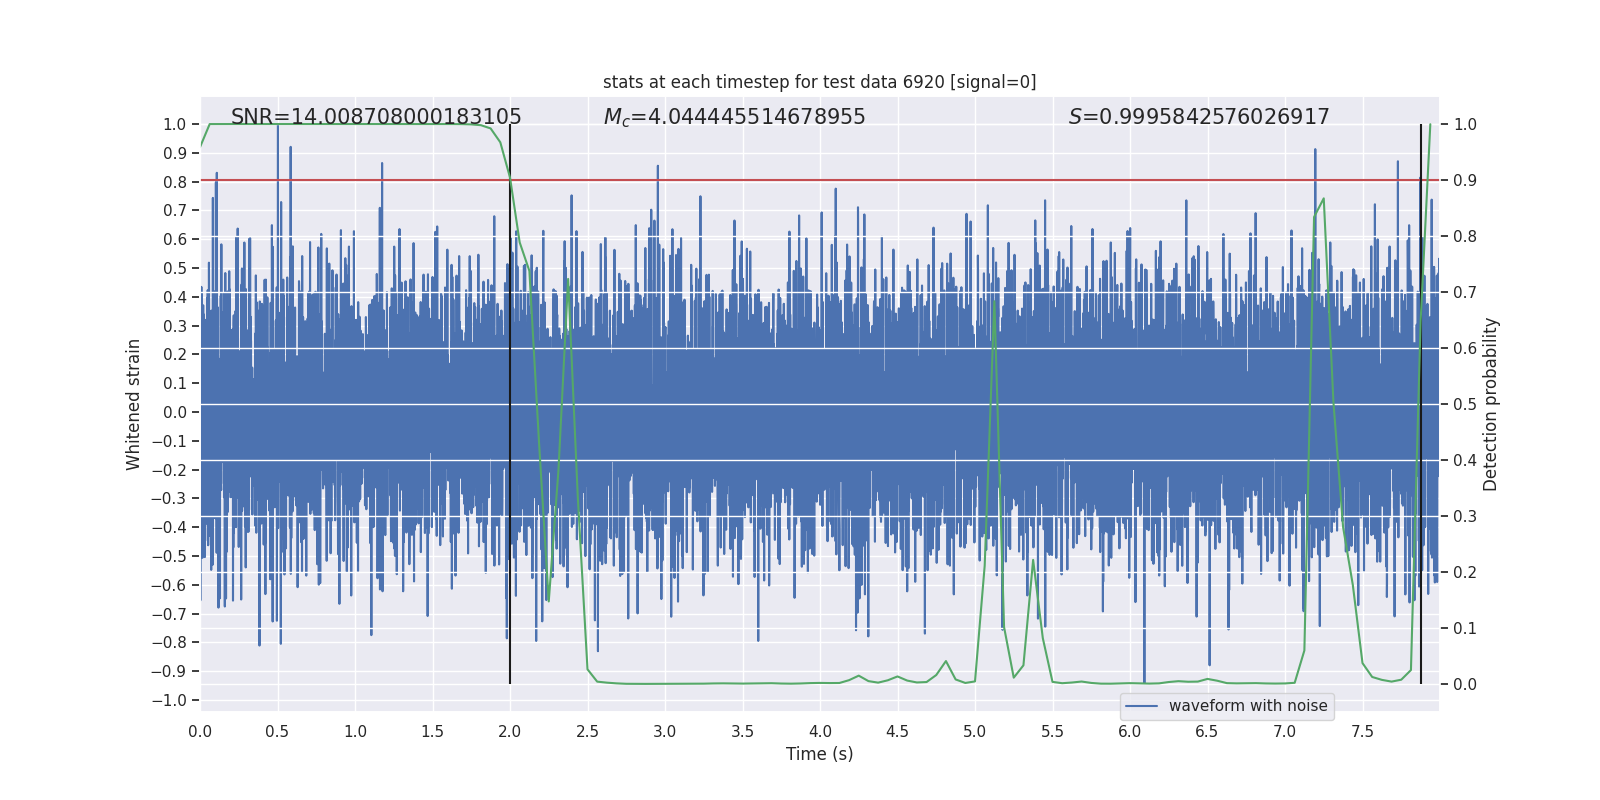Select the 'Whitened strain' y-axis label
1600x800 pixels.
134,404
